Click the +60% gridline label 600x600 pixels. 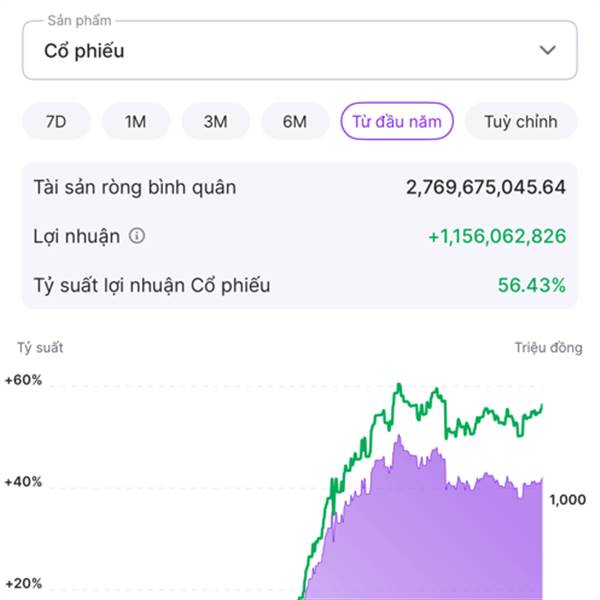(x=23, y=381)
